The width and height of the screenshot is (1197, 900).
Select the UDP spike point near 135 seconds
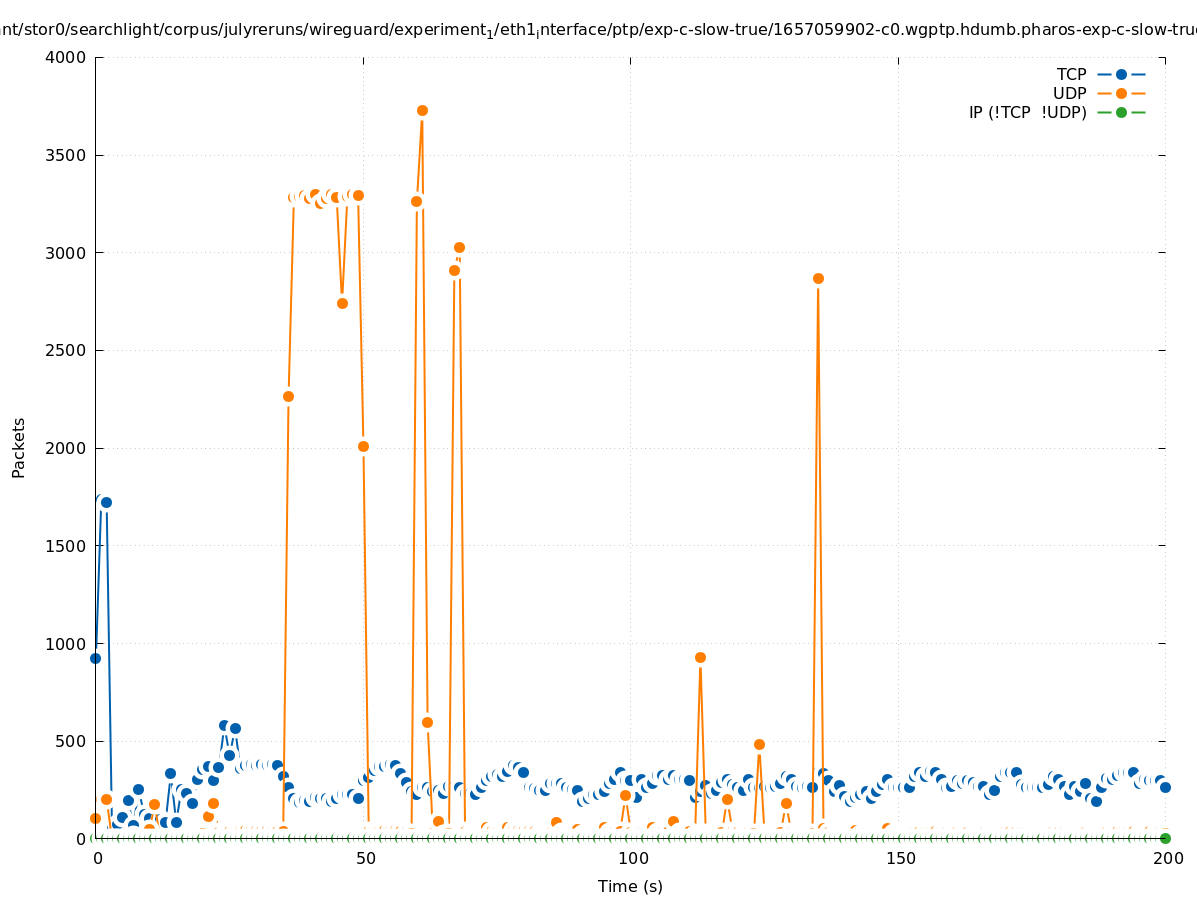[x=818, y=278]
